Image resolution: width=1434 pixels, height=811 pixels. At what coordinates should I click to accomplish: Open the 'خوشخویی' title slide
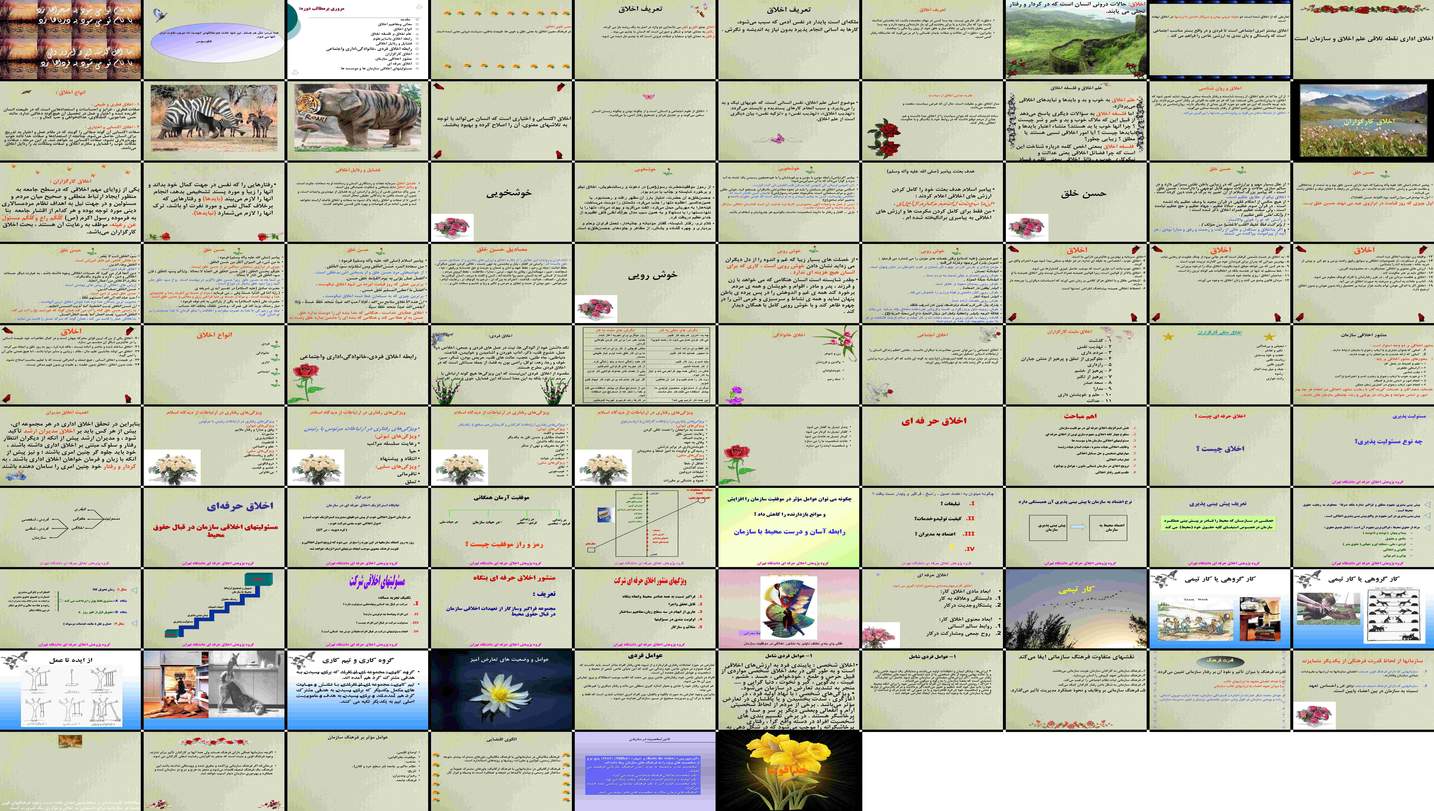[x=501, y=202]
